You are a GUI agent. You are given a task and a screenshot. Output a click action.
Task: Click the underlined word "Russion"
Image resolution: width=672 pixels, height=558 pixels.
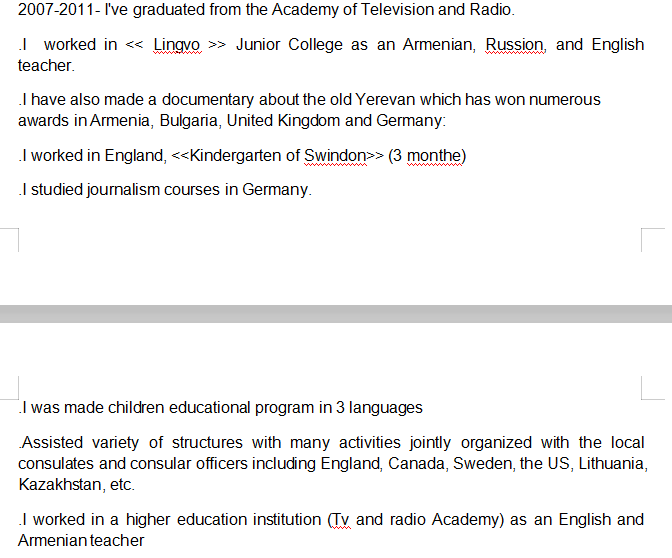coord(515,45)
